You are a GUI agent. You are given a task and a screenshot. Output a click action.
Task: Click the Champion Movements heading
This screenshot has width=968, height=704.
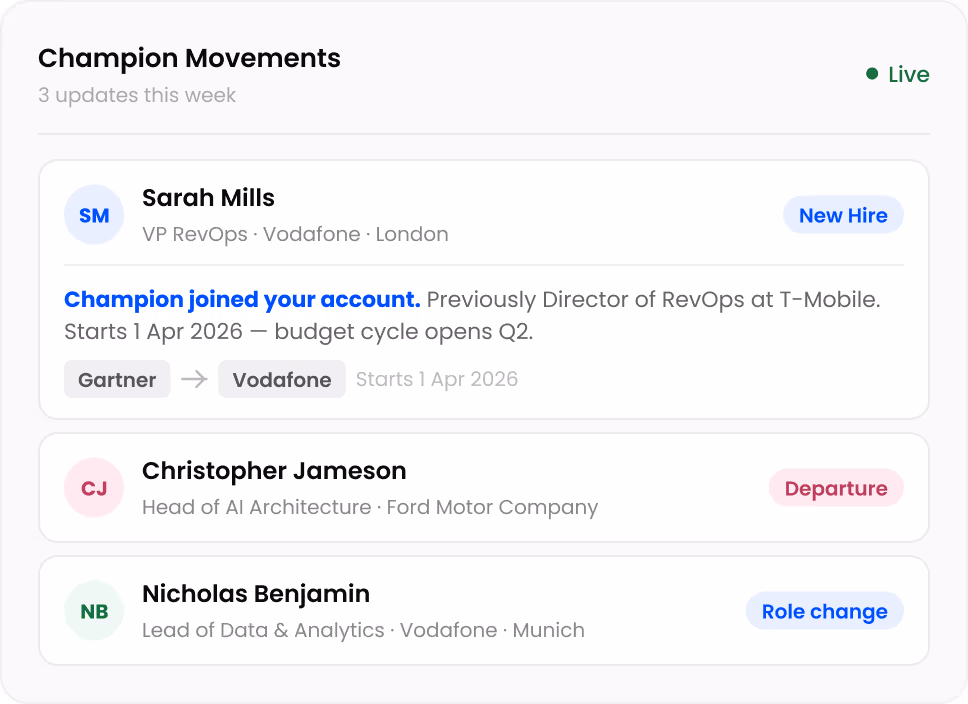tap(189, 58)
